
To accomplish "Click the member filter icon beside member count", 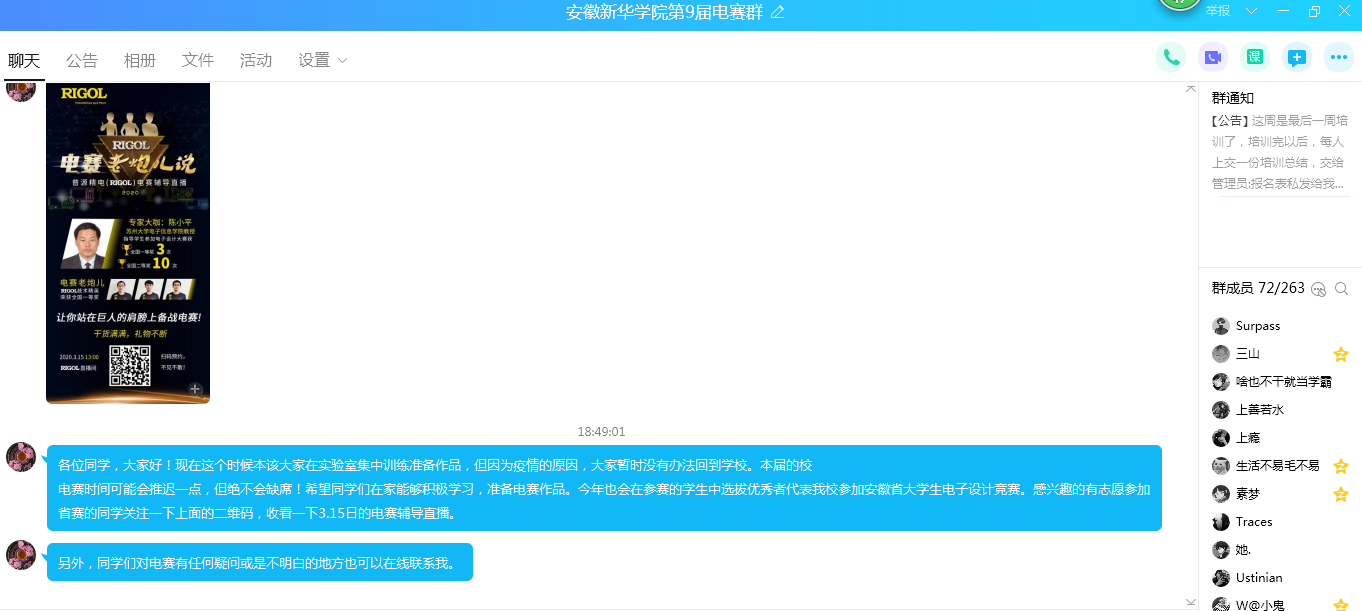I will (1318, 288).
